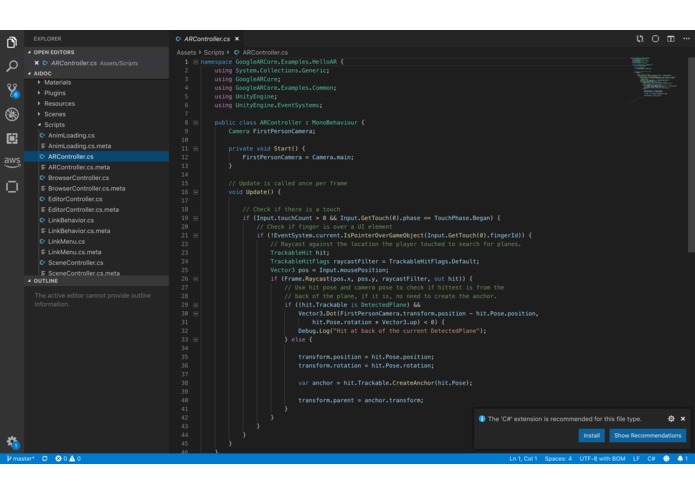Open the Search view in activity bar
Screen dimensions: 695x494
click(12, 66)
